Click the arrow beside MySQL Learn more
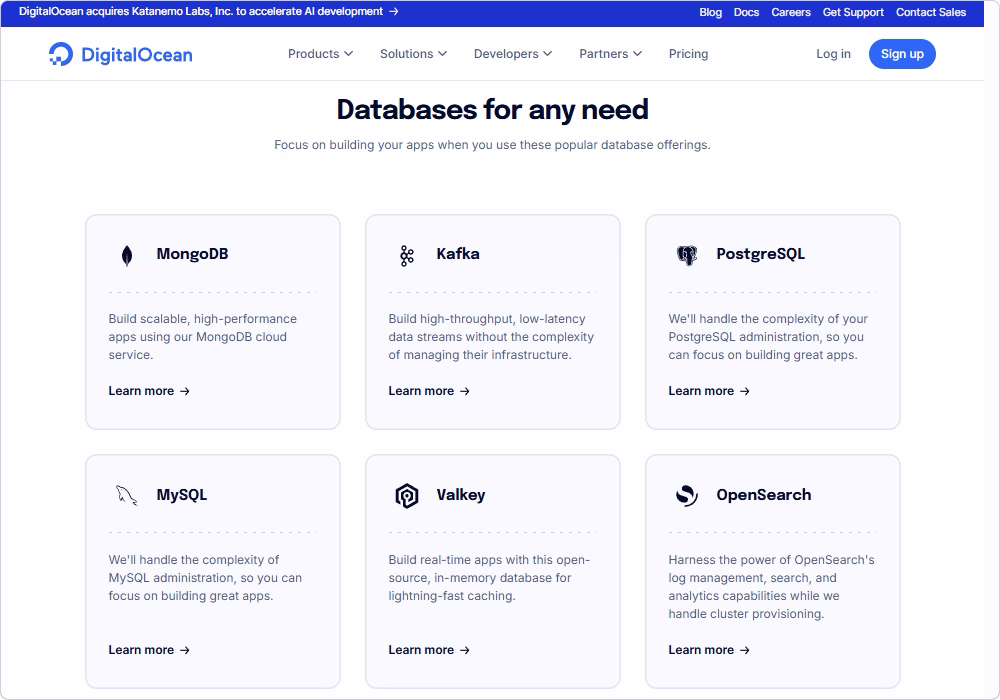1000x700 pixels. 184,650
